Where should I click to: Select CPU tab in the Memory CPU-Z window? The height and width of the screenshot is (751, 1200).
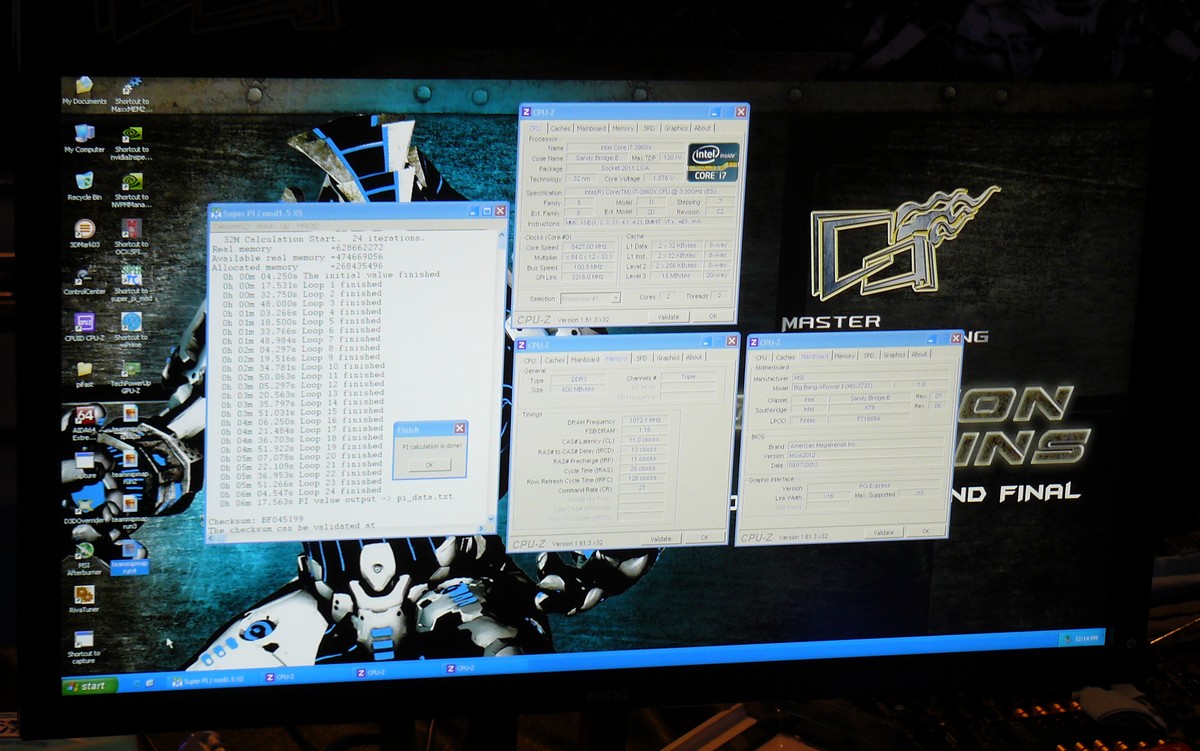click(529, 358)
